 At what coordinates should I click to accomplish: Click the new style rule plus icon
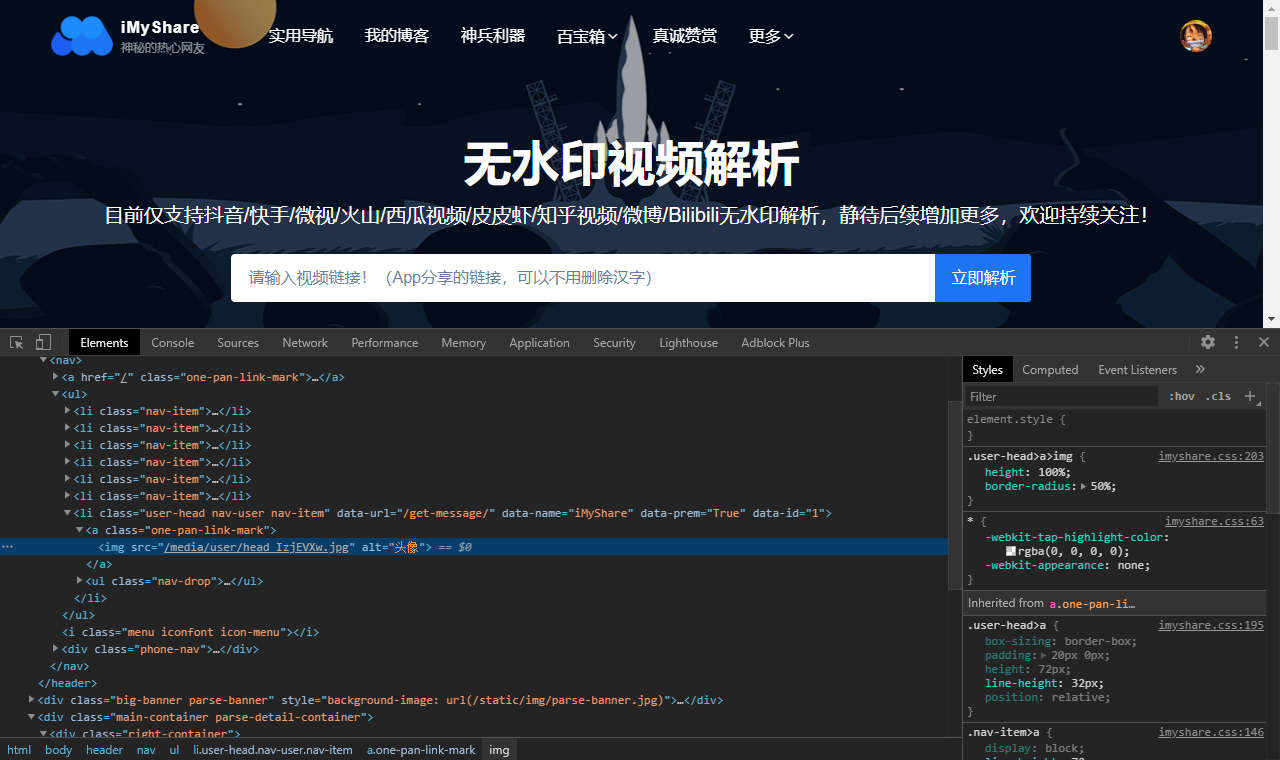(x=1249, y=396)
